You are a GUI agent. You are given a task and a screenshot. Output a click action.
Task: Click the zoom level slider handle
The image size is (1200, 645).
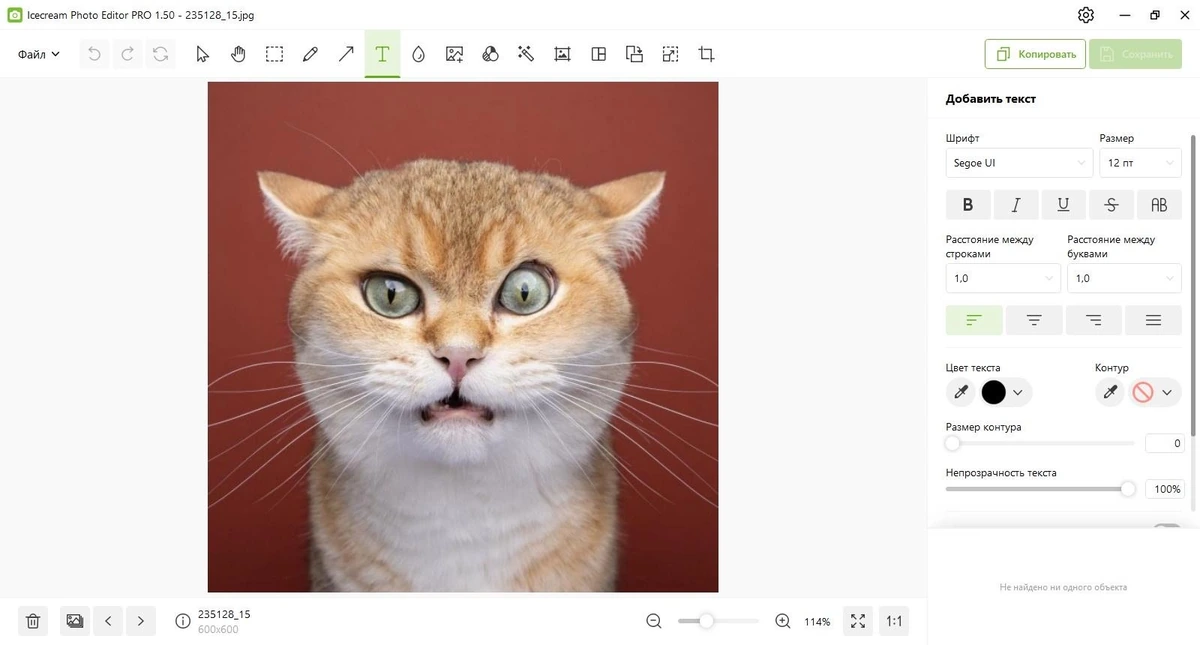coord(706,621)
